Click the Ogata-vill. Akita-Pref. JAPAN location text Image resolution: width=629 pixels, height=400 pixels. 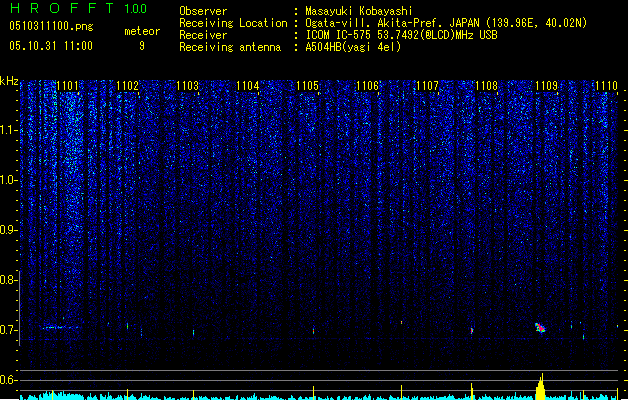[446, 23]
